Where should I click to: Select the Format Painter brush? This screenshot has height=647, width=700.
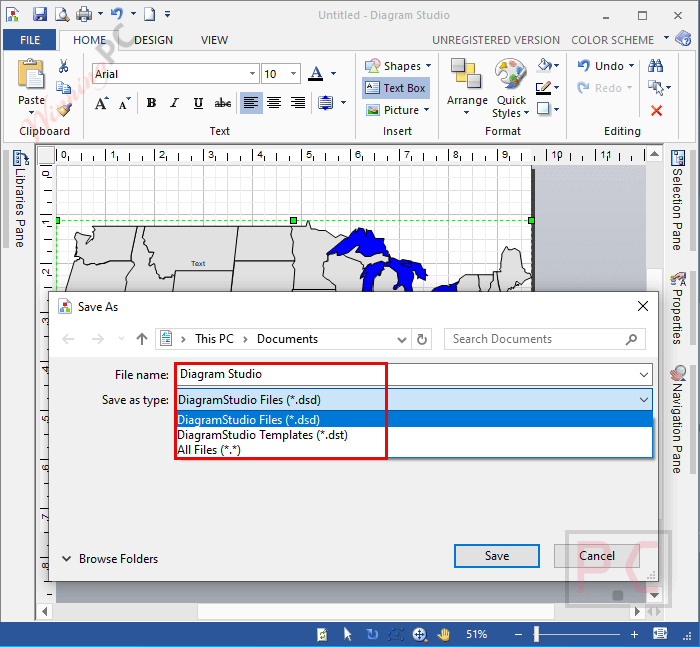tap(64, 109)
